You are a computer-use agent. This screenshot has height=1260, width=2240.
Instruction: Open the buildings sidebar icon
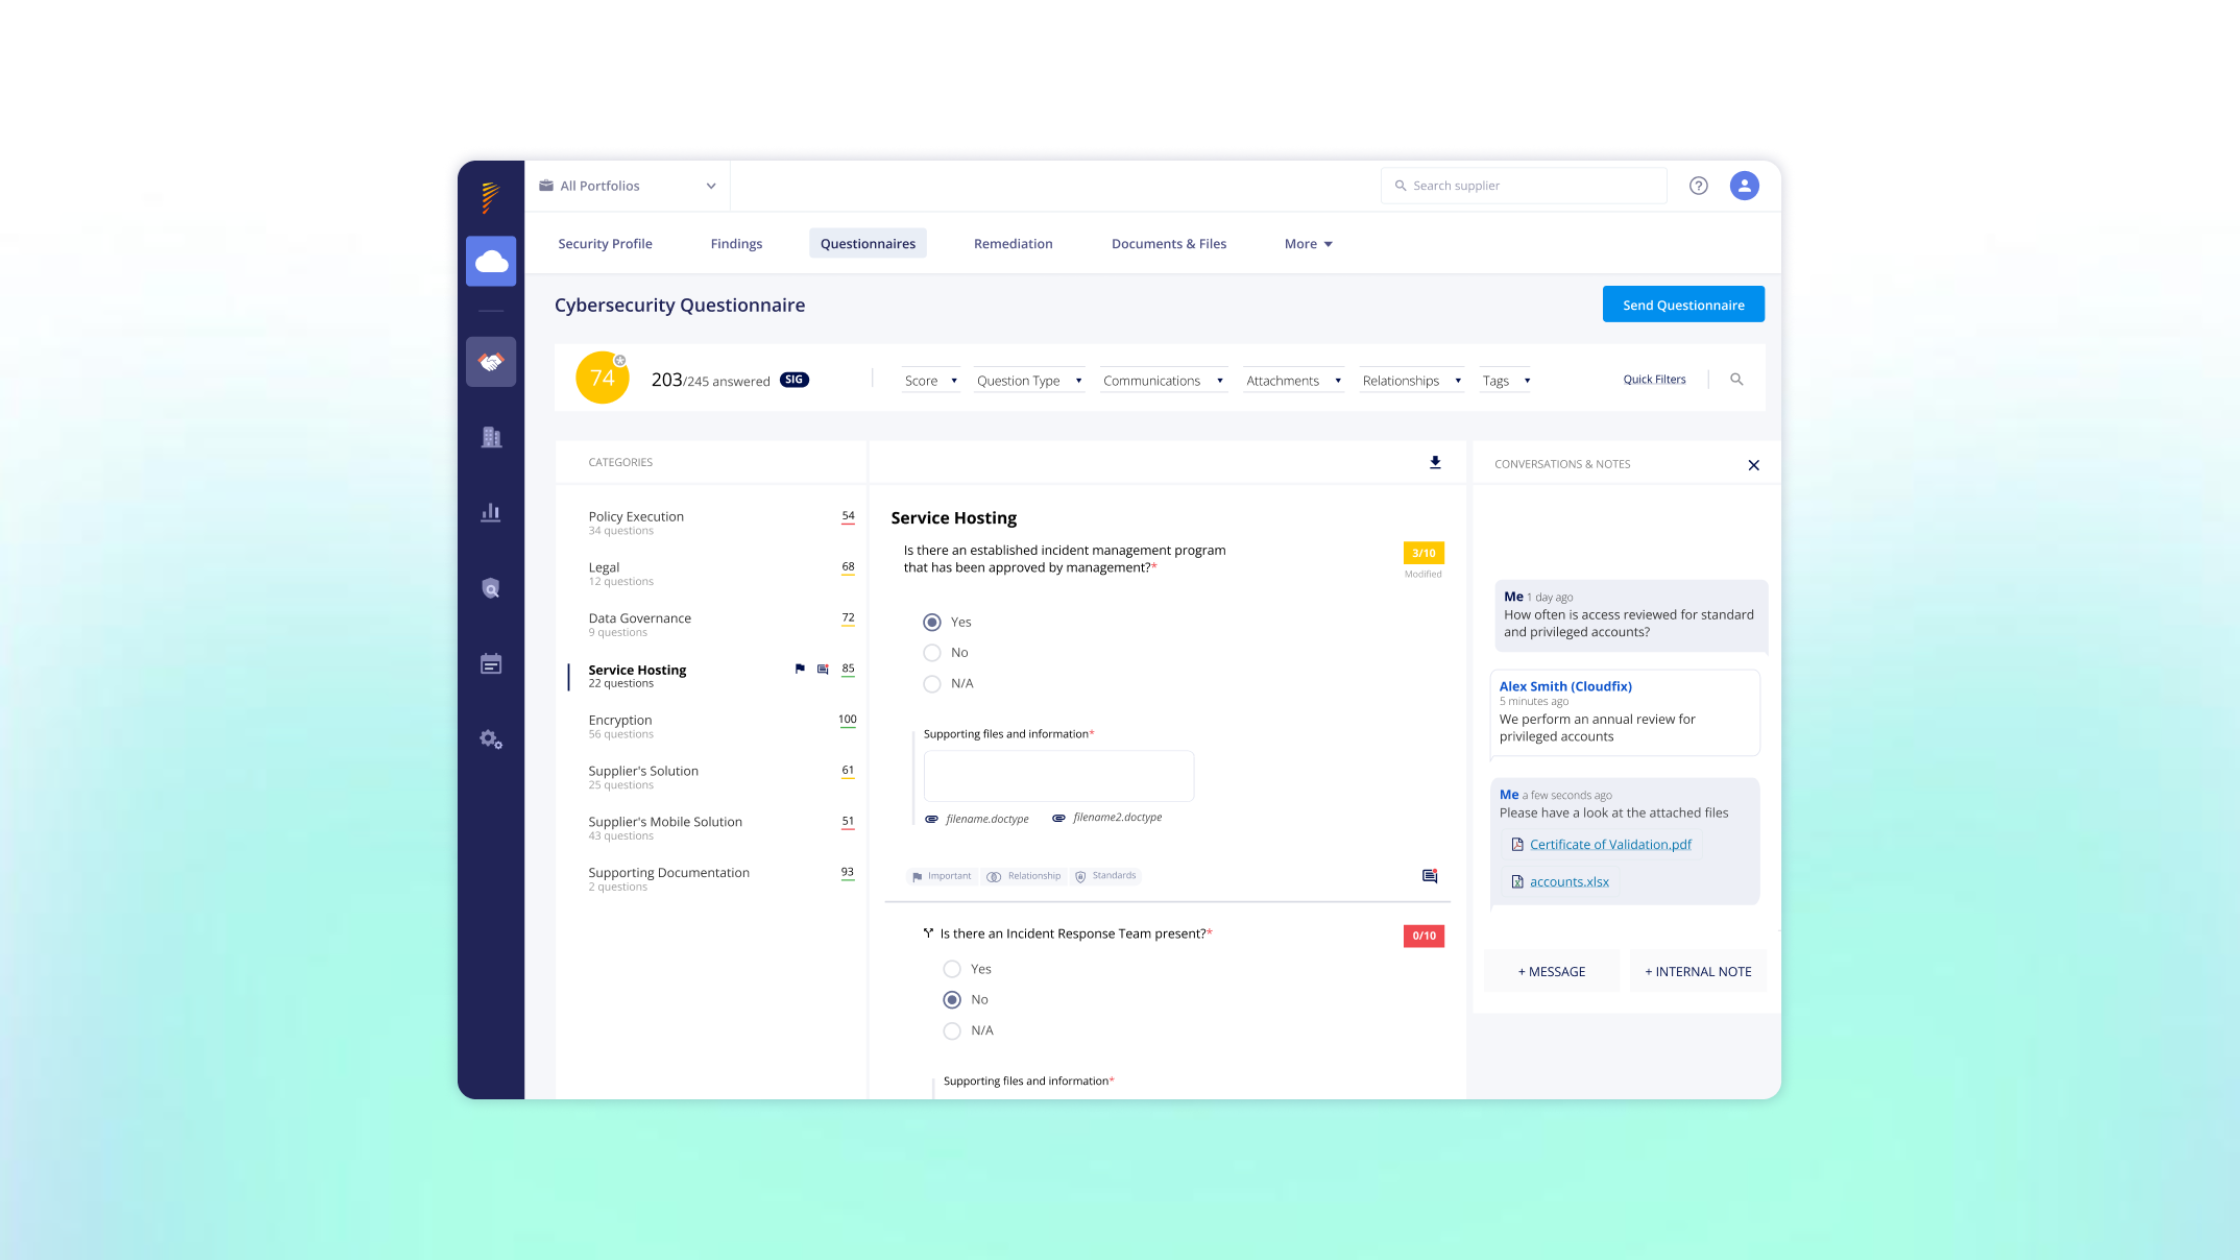491,437
